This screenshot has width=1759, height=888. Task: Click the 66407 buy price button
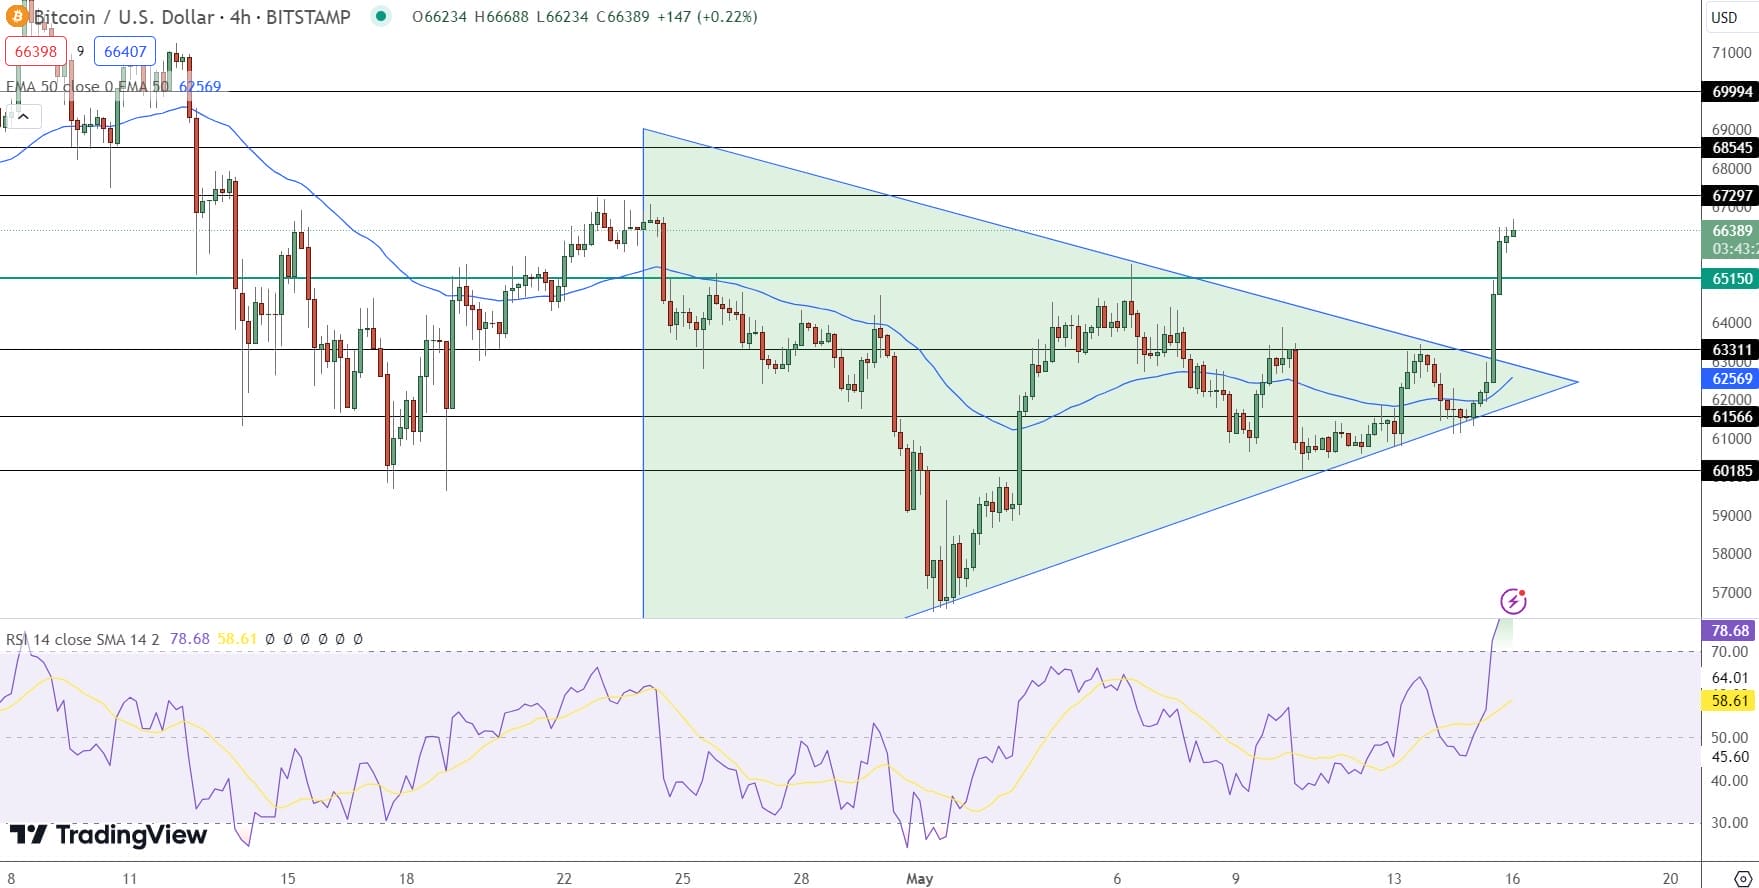point(125,51)
